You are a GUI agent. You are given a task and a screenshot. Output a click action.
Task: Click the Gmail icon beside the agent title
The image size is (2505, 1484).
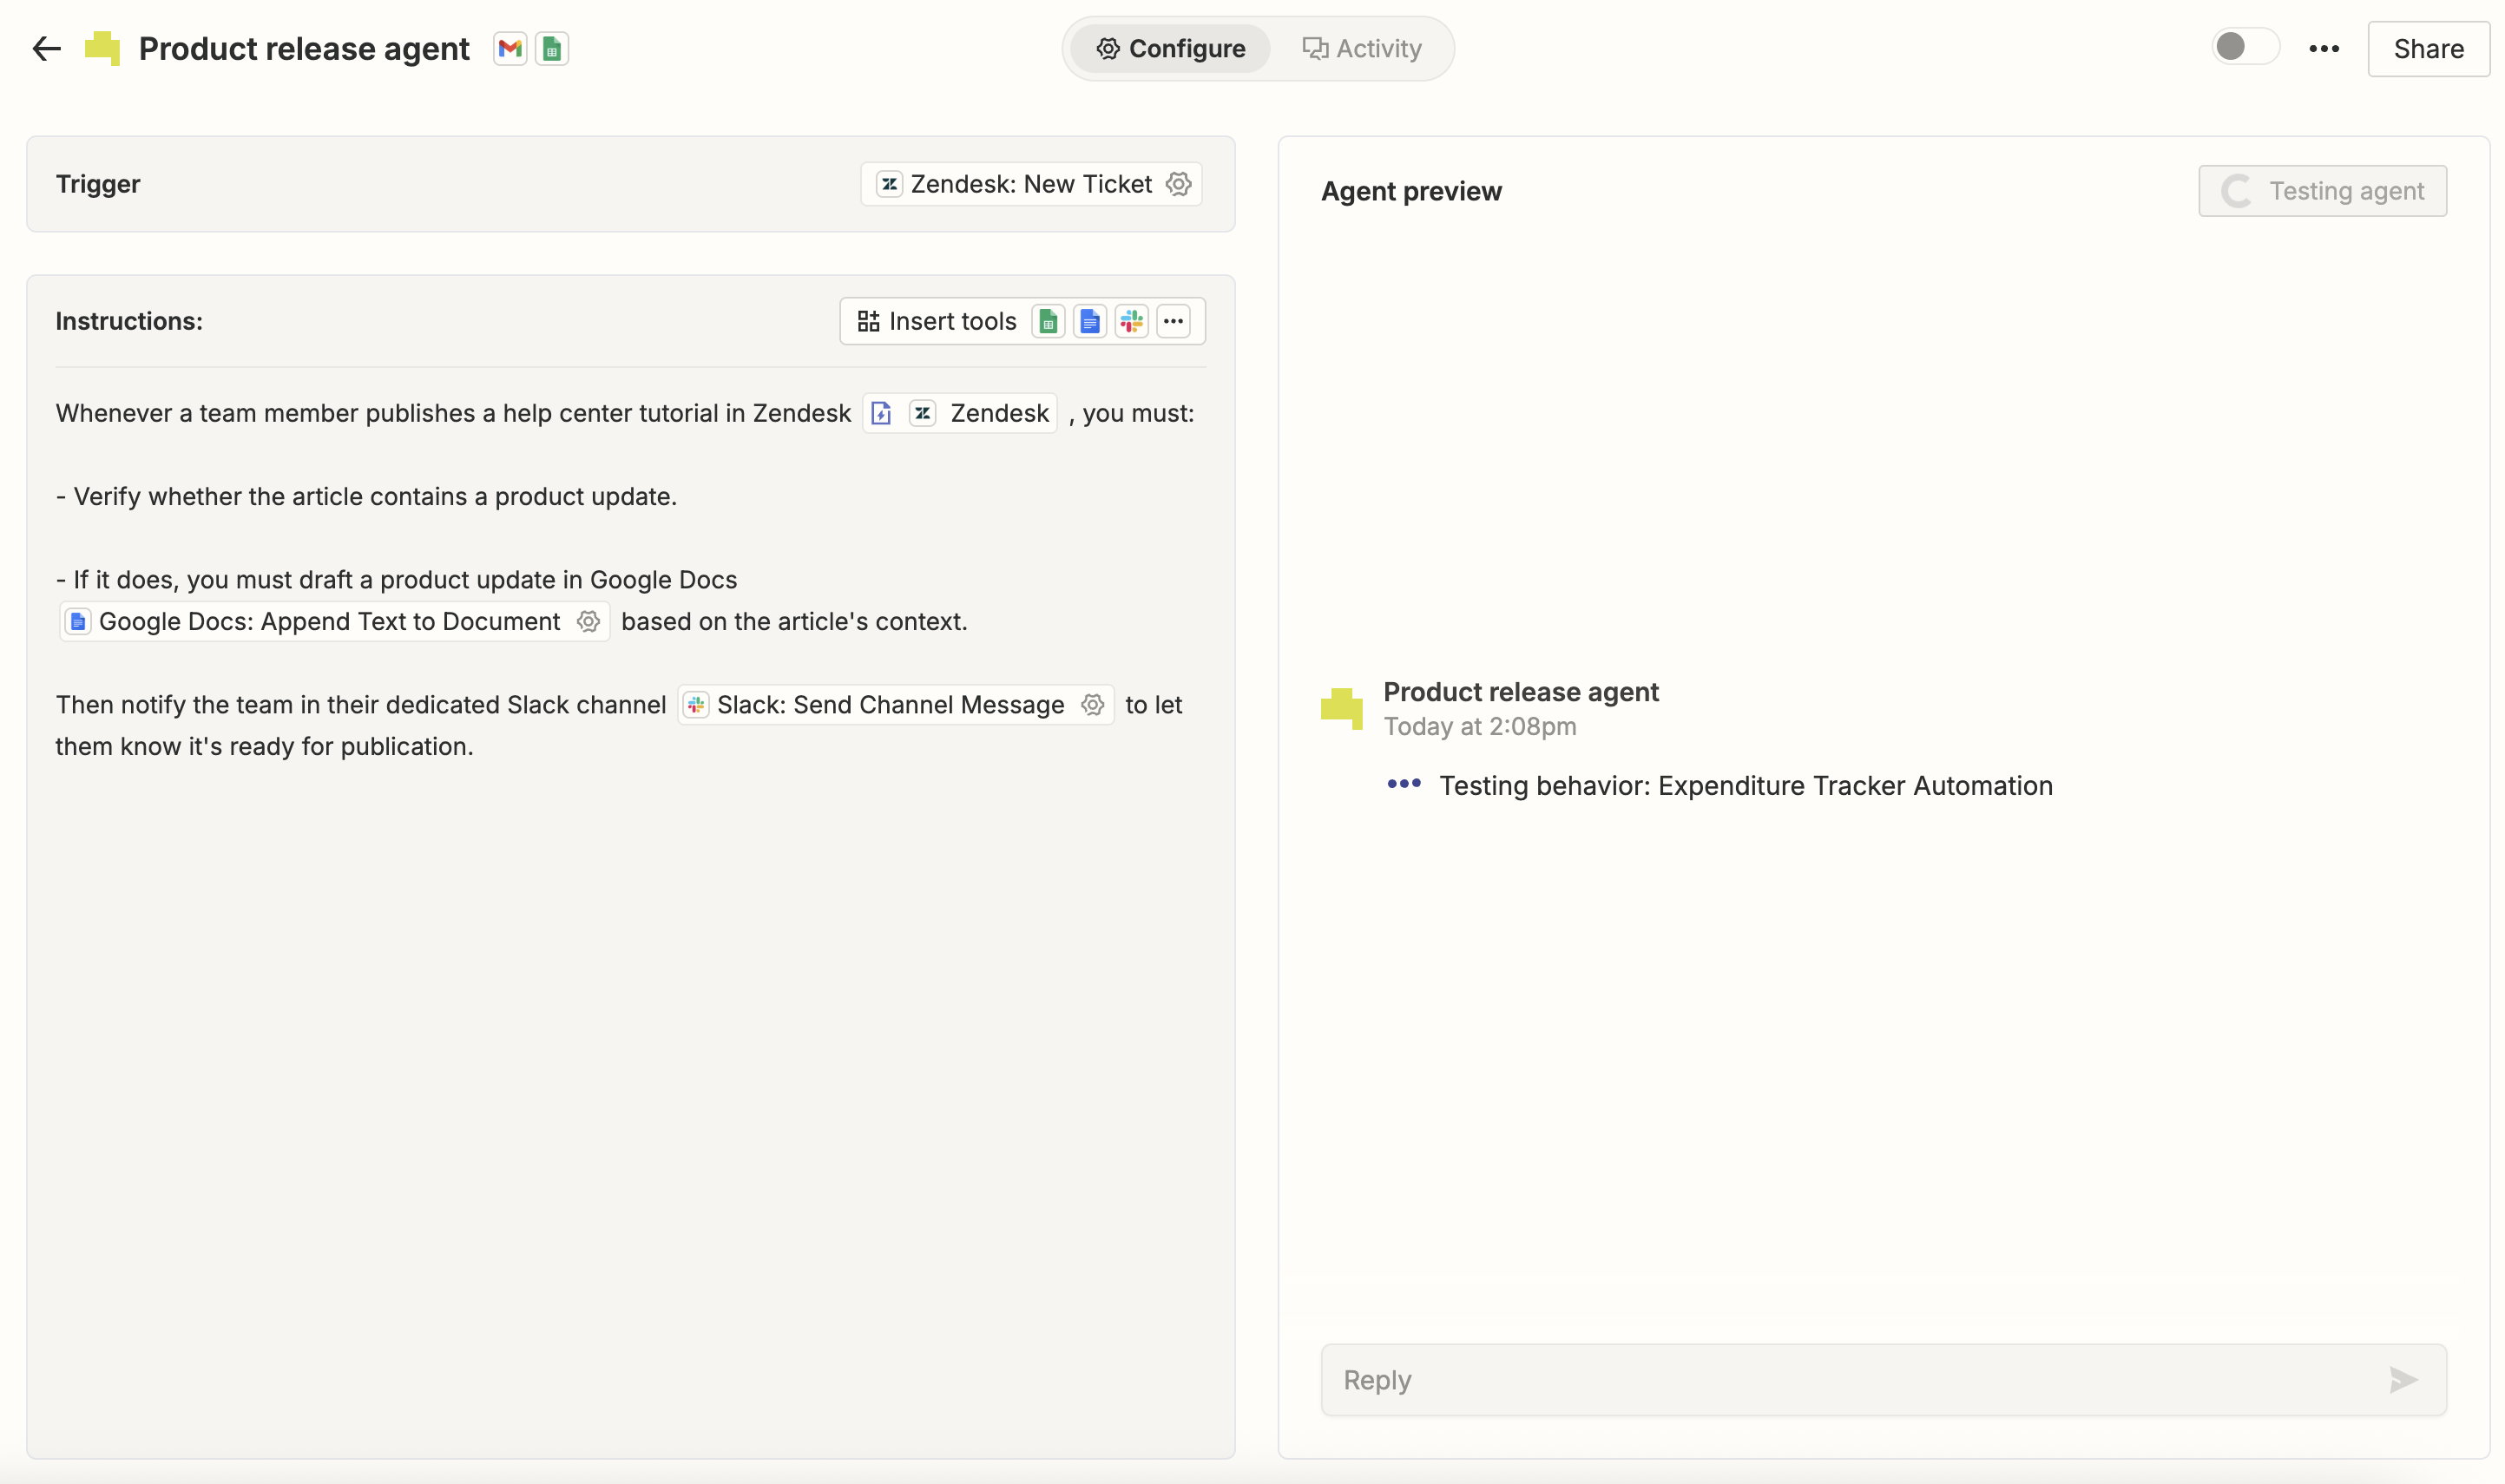pyautogui.click(x=510, y=48)
